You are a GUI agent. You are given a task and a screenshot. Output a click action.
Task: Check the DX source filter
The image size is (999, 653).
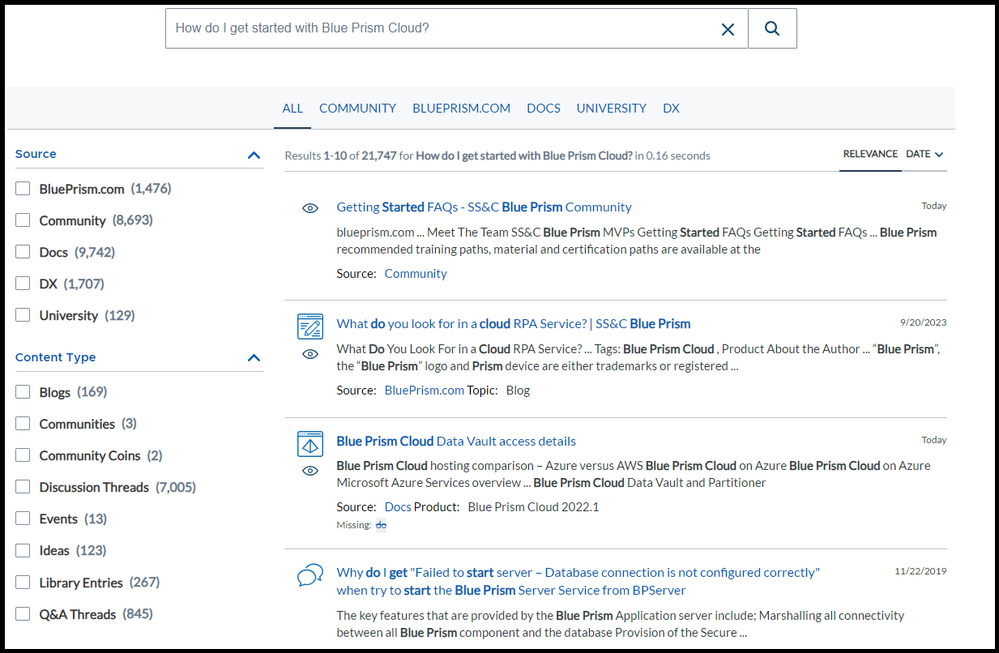pos(23,283)
